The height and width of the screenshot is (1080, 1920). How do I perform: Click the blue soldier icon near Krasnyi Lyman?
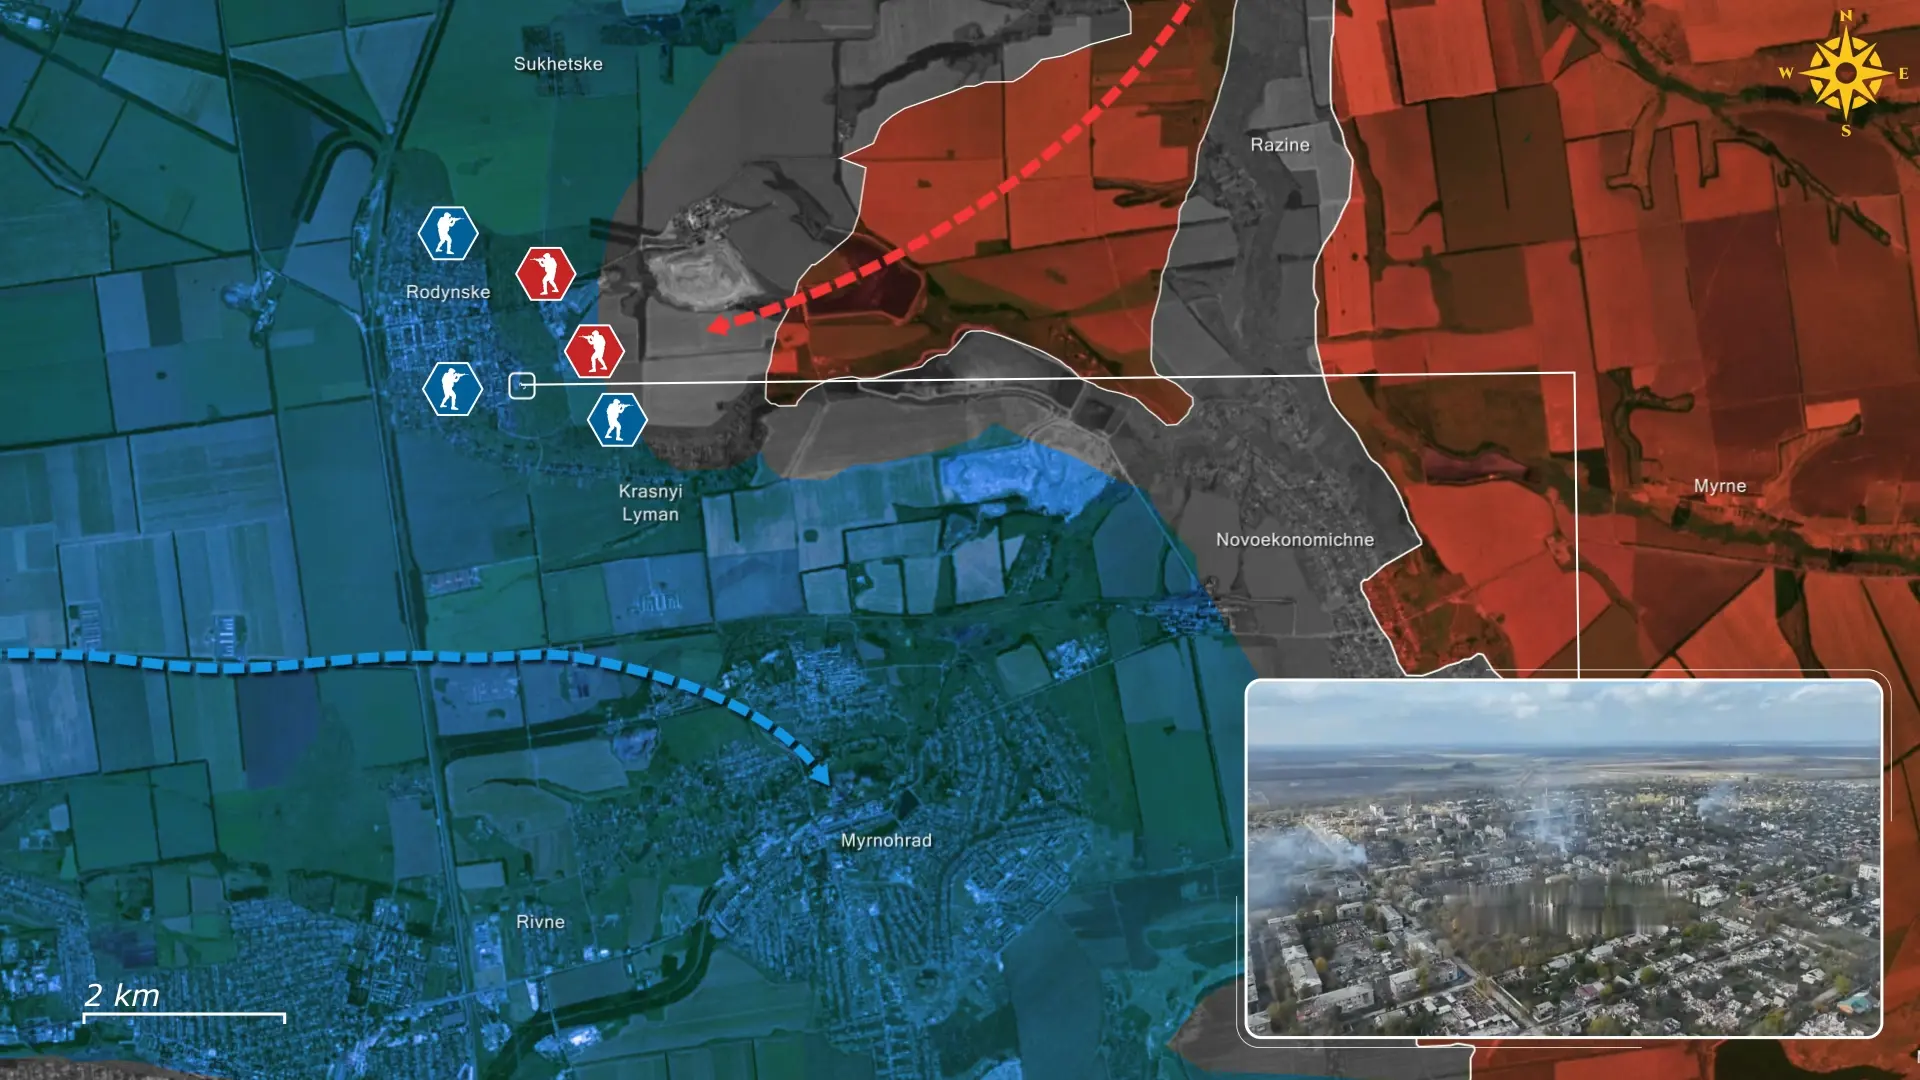tap(616, 419)
